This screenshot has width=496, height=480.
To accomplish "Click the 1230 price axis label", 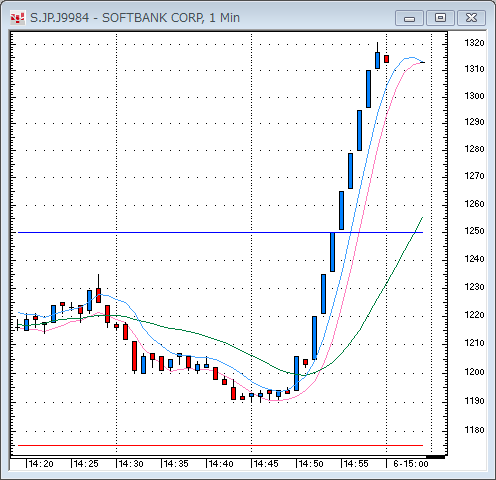I will (x=474, y=287).
